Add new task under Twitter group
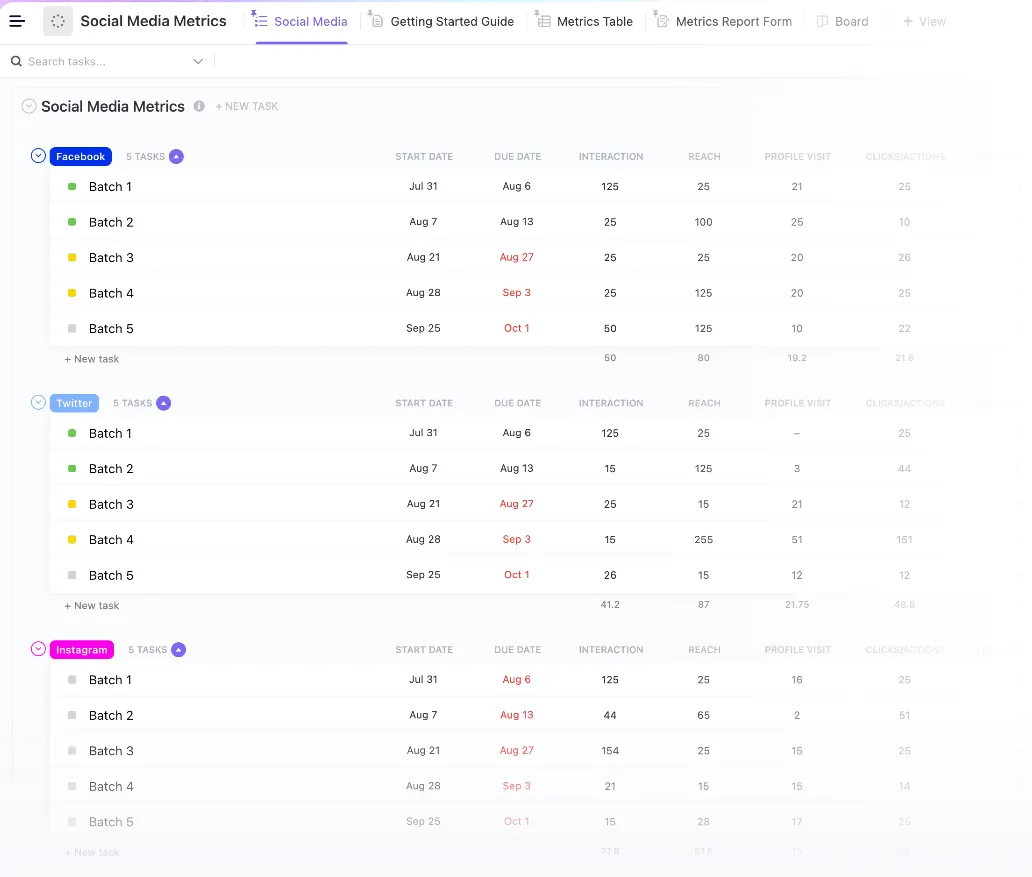This screenshot has height=877, width=1032. 91,605
